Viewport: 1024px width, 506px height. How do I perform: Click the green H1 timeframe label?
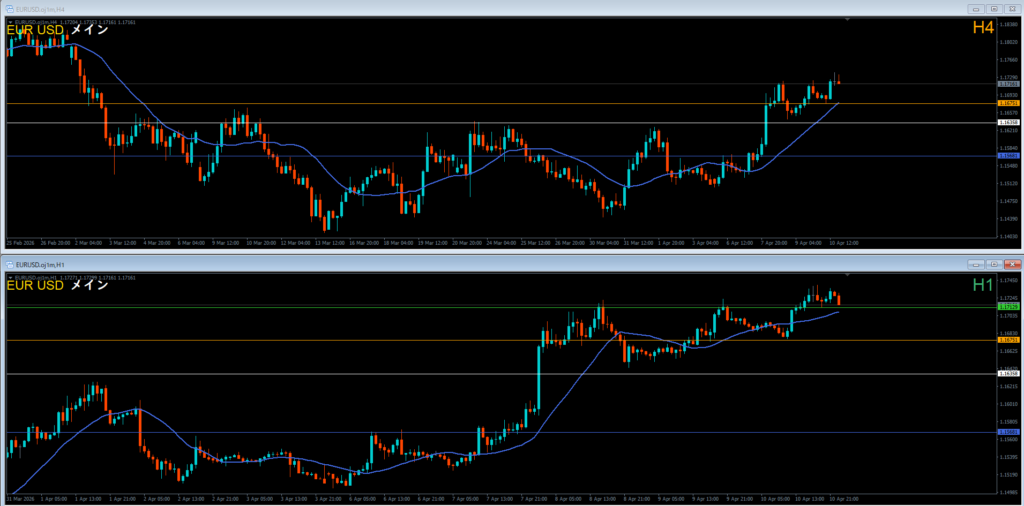(x=983, y=286)
